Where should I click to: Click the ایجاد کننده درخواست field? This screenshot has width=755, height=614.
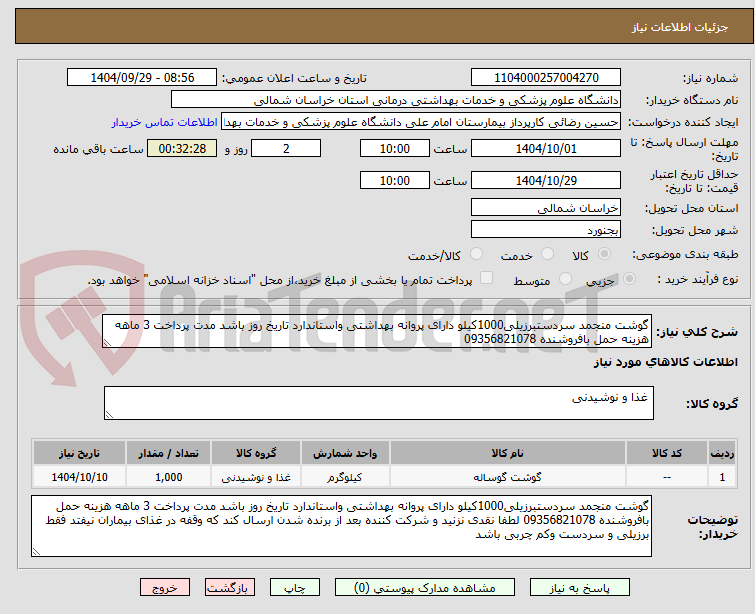(421, 122)
